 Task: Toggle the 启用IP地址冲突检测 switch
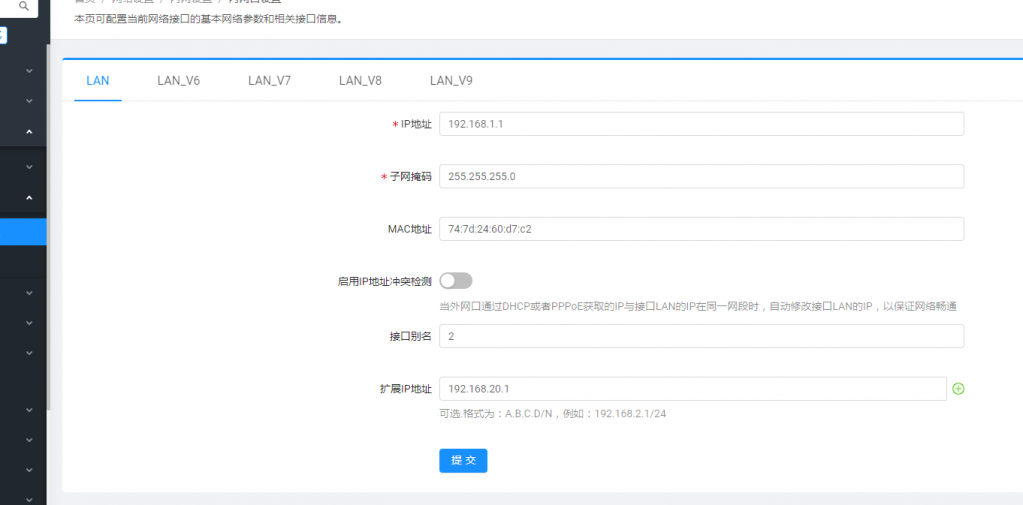(x=455, y=281)
